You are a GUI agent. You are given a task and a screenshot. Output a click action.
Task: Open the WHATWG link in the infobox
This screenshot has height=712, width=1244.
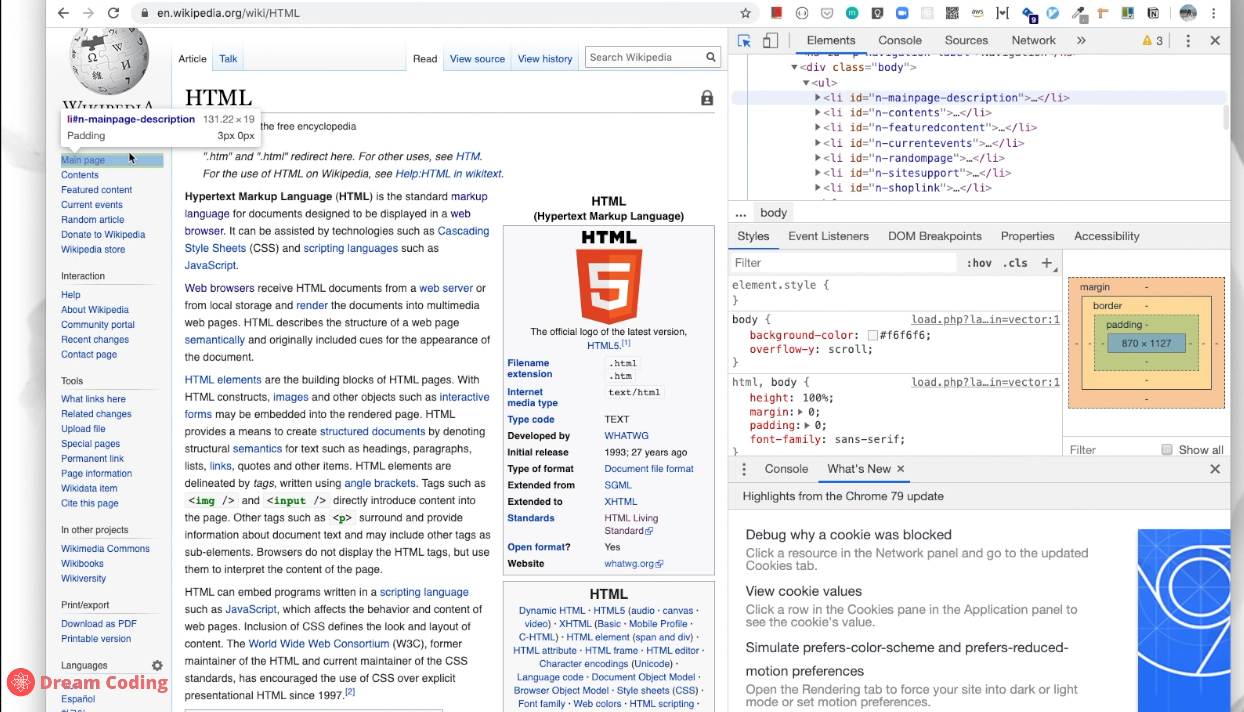pos(626,436)
